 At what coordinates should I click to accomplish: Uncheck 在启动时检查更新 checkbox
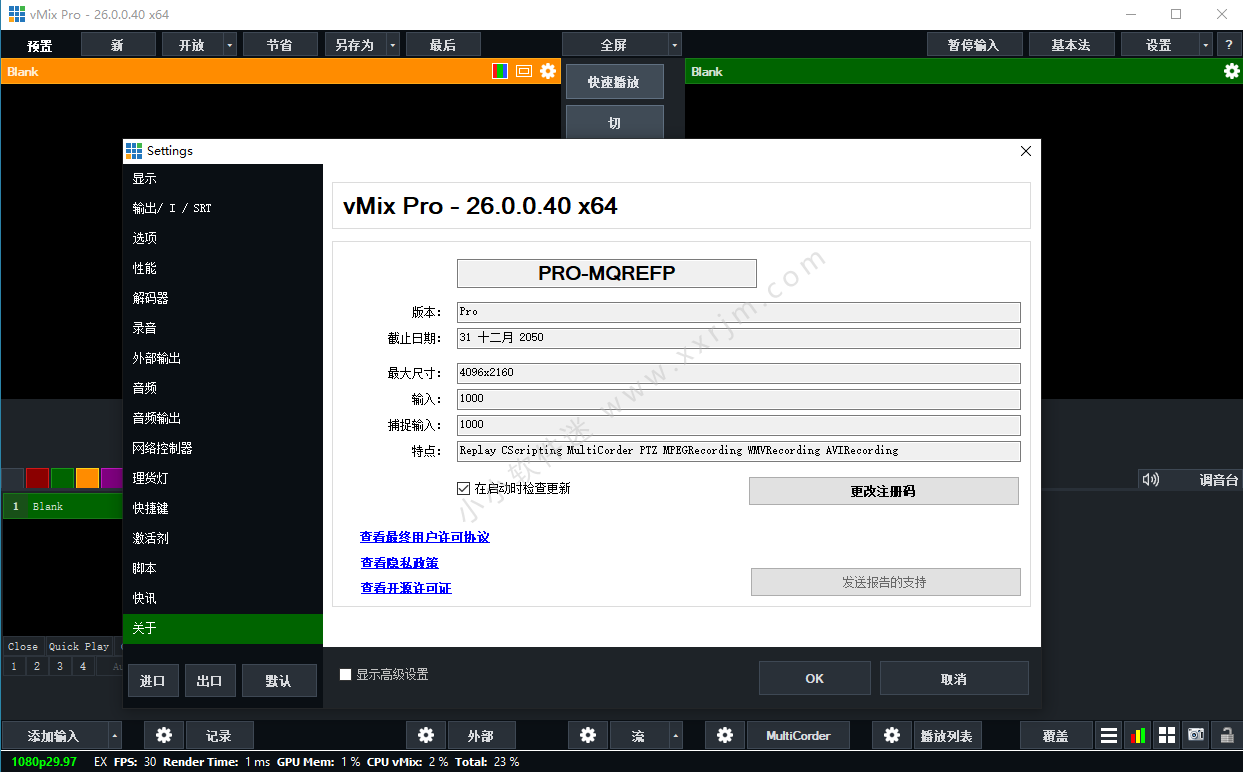463,489
